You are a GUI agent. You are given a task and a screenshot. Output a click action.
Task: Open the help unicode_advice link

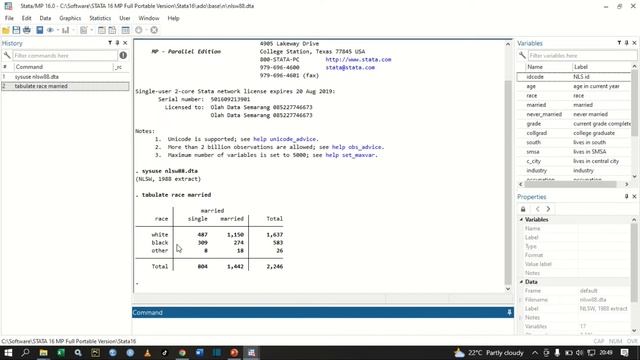click(286, 139)
